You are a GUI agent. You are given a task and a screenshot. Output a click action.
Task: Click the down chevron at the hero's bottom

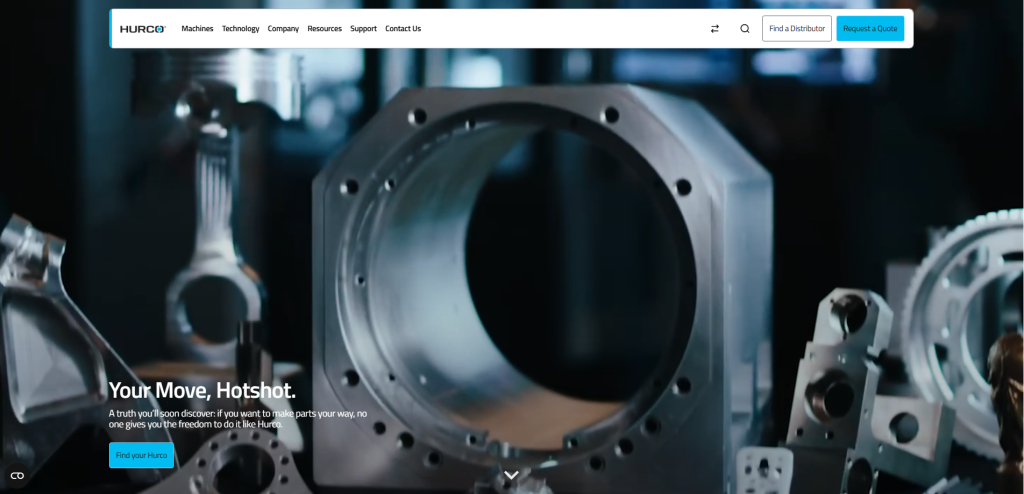click(511, 475)
